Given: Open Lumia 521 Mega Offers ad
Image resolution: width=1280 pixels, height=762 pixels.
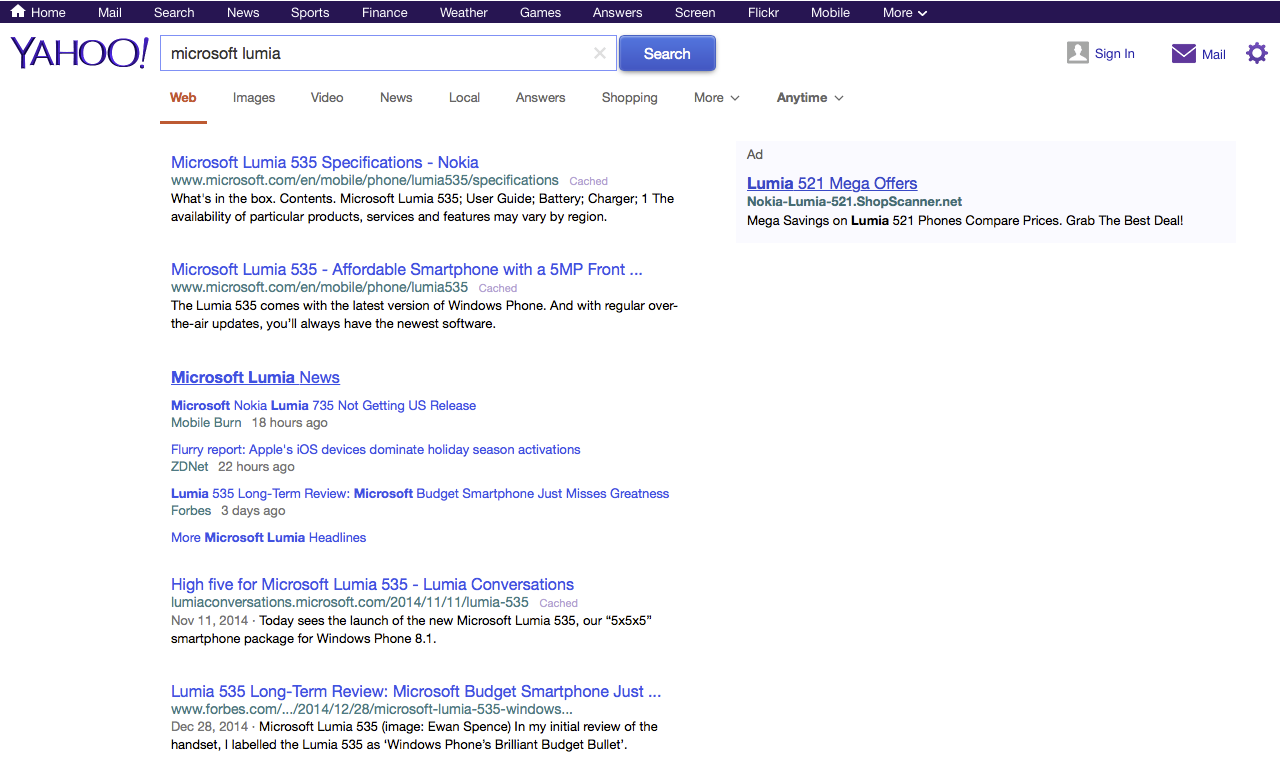Looking at the screenshot, I should pos(831,183).
